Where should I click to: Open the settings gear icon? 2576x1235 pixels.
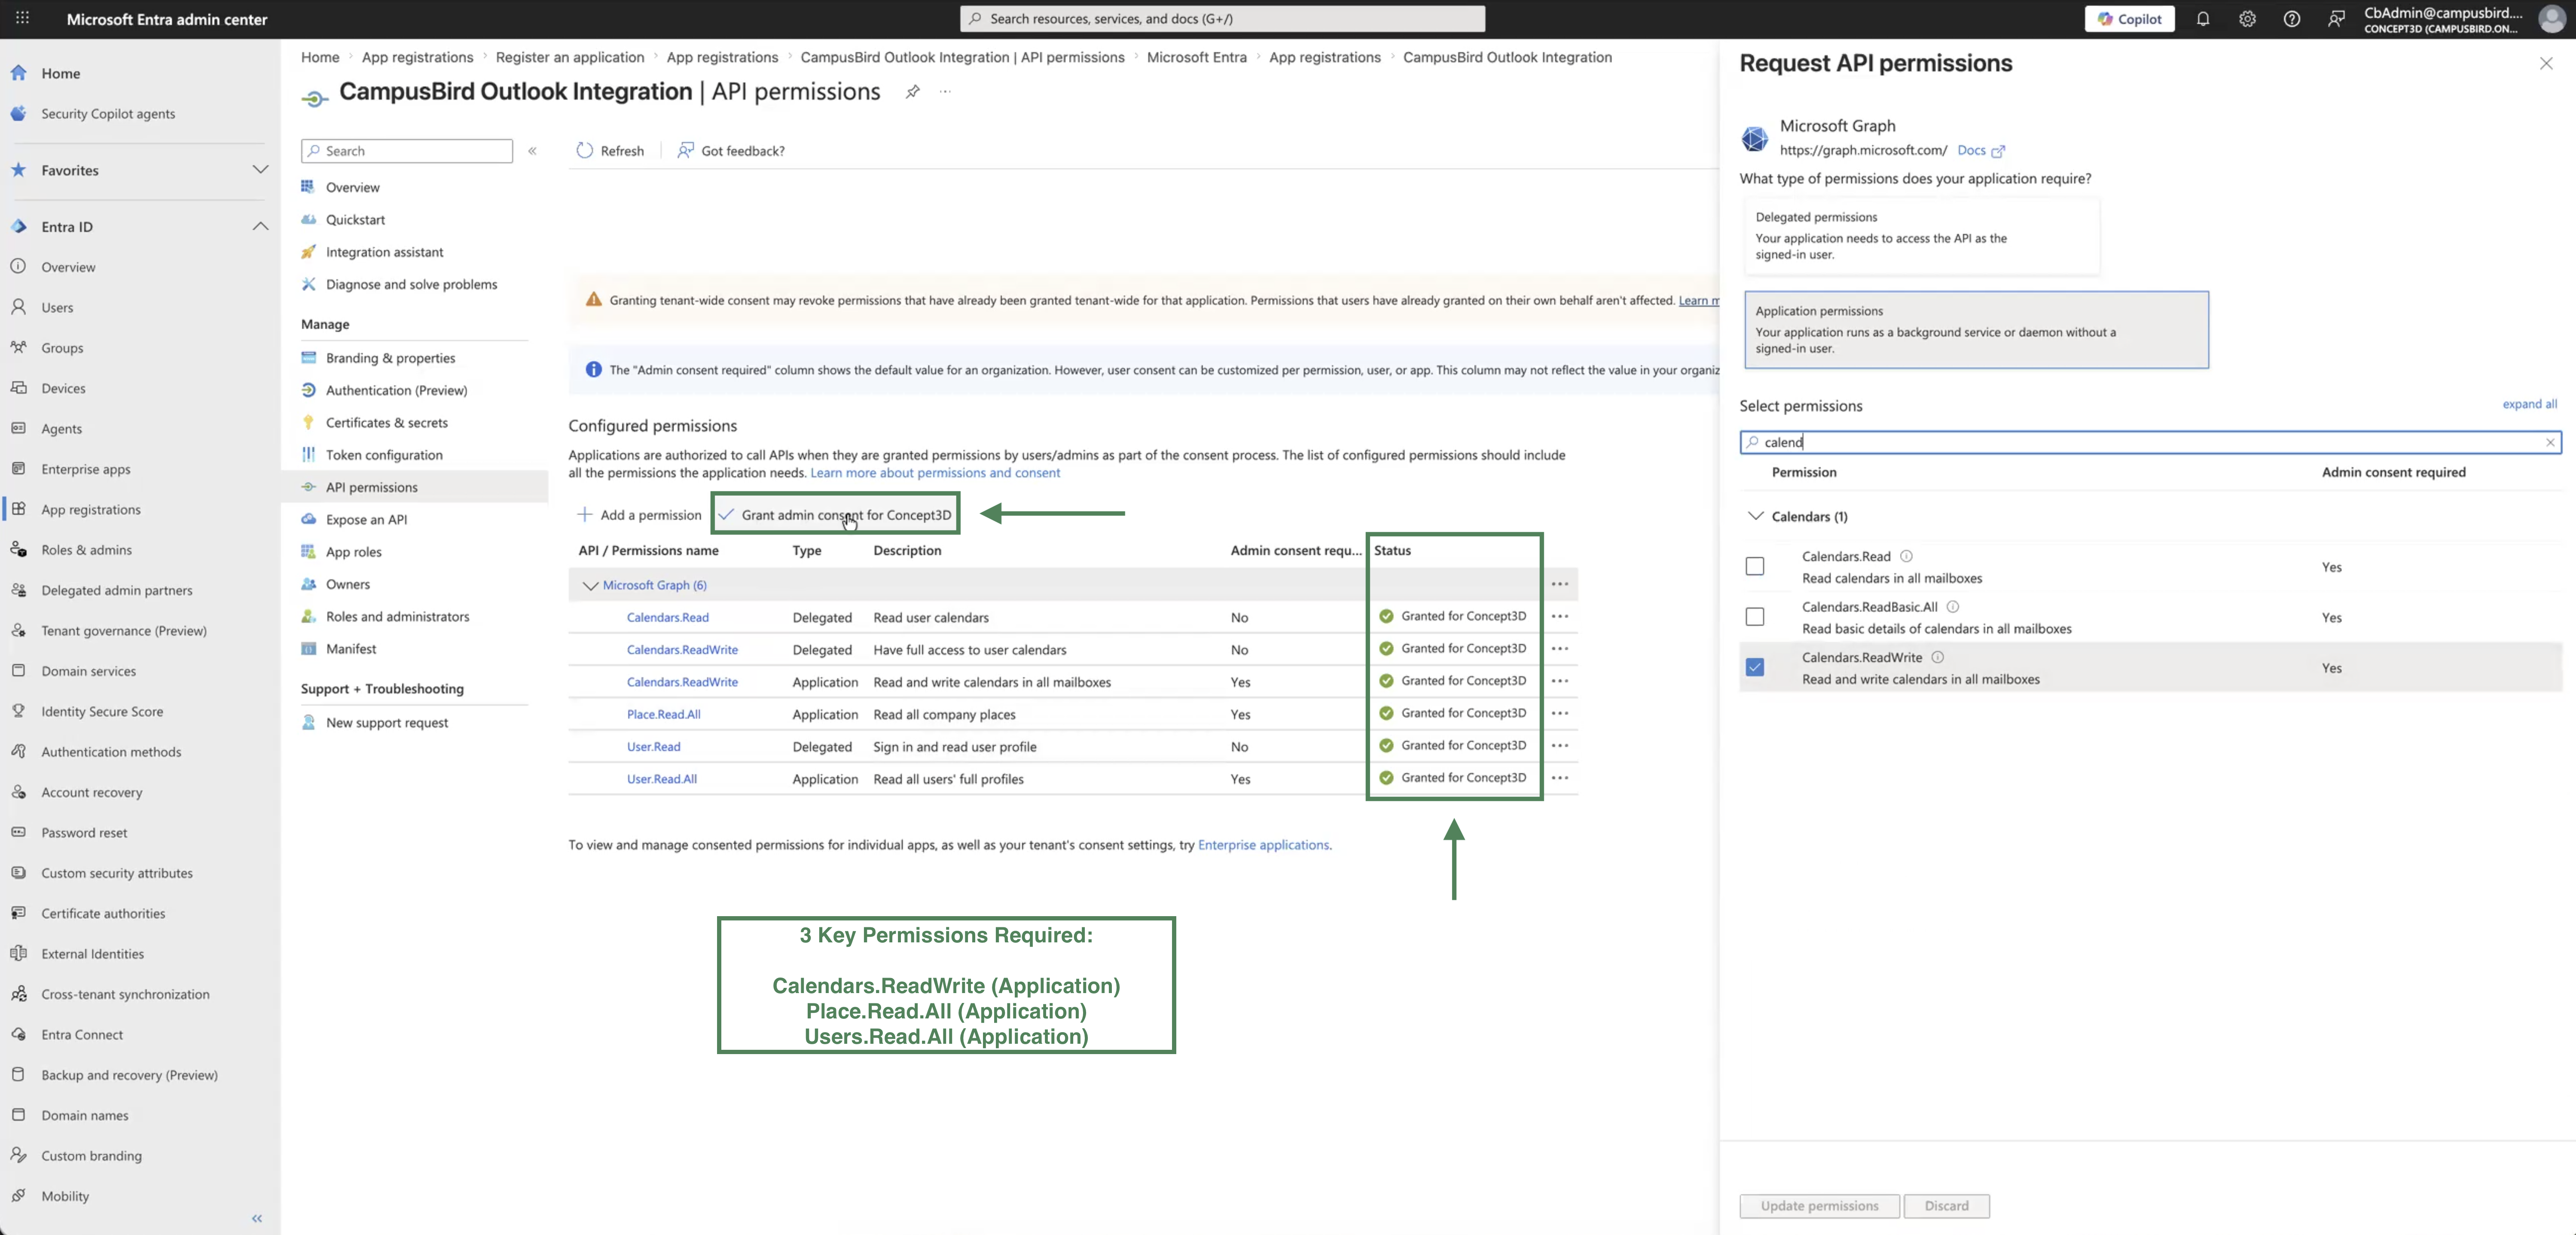[2247, 19]
